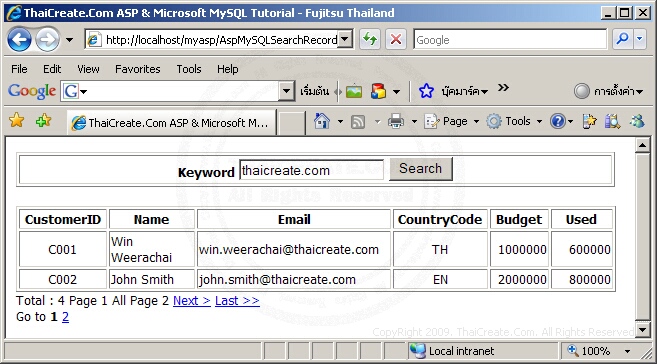
Task: Go forward with the Forward arrow button
Action: pyautogui.click(x=47, y=40)
